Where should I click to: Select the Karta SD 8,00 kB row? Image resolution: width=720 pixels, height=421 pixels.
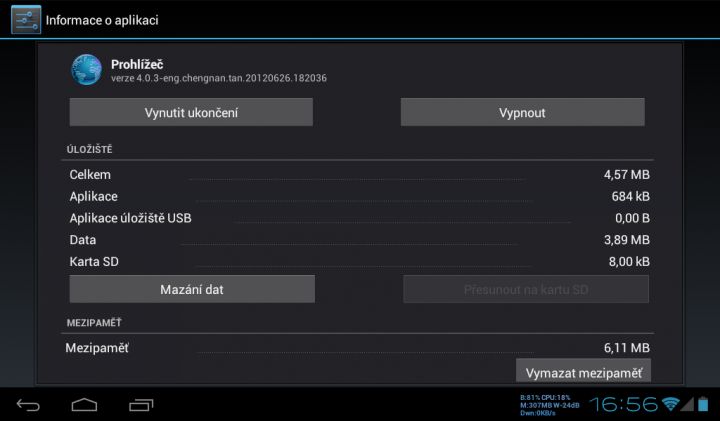click(x=360, y=261)
